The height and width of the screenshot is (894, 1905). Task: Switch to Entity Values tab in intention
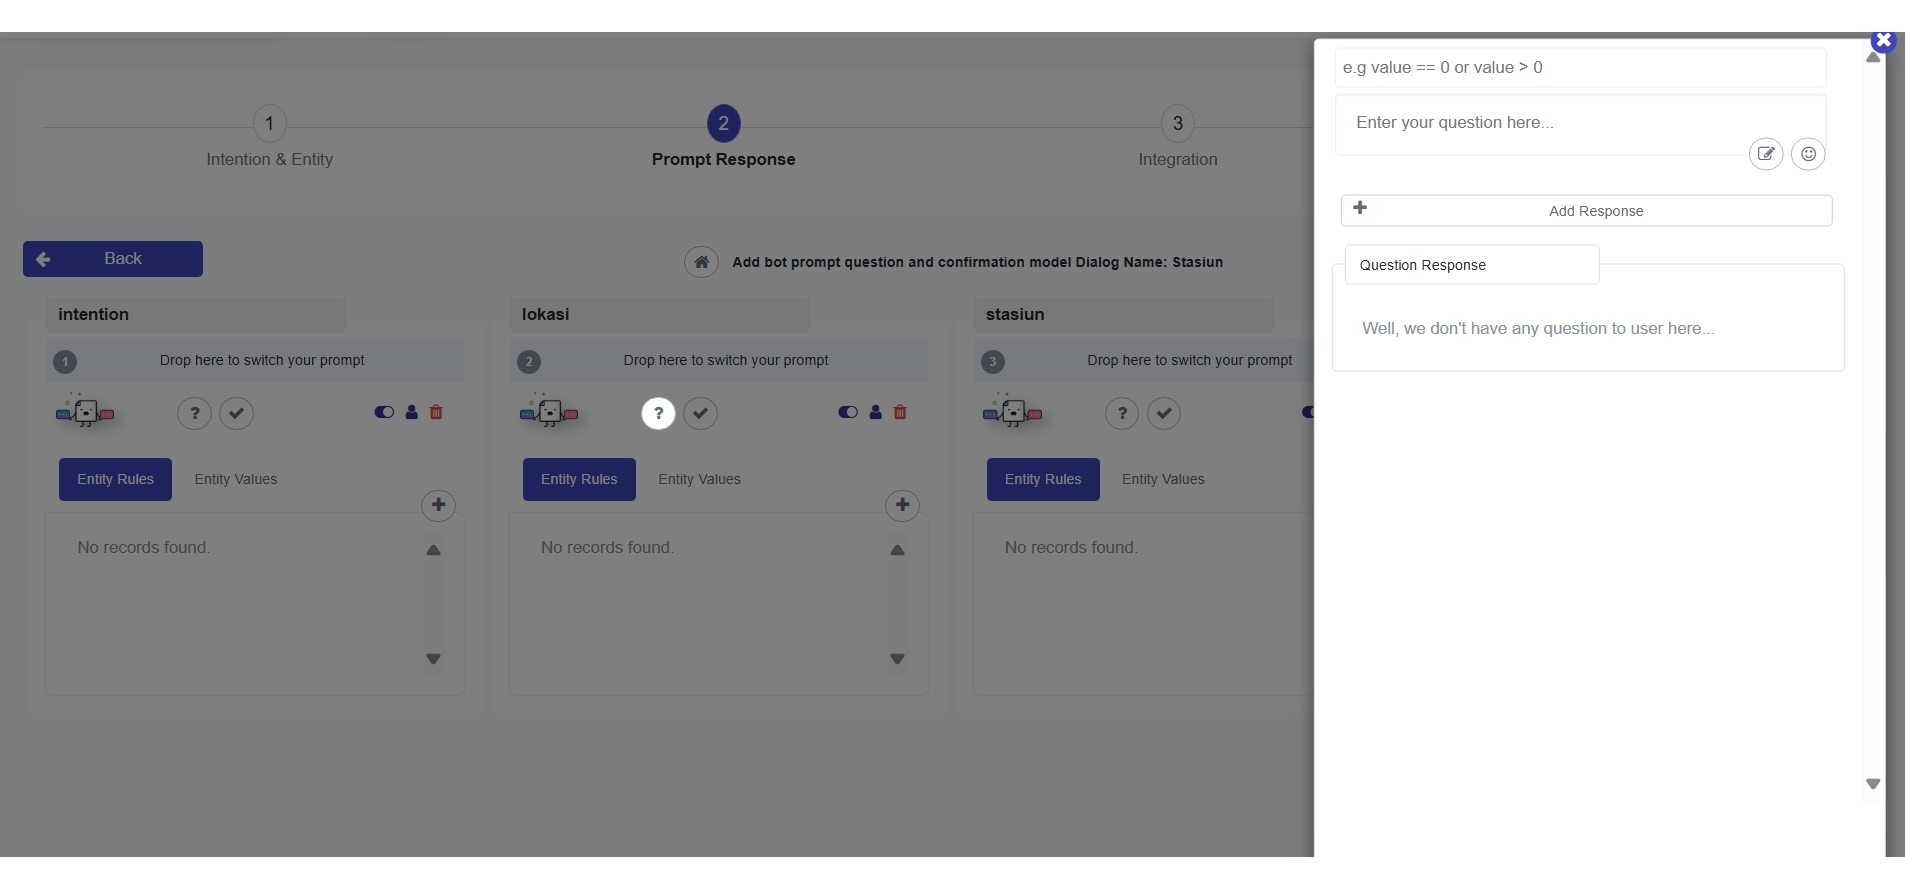pos(236,479)
